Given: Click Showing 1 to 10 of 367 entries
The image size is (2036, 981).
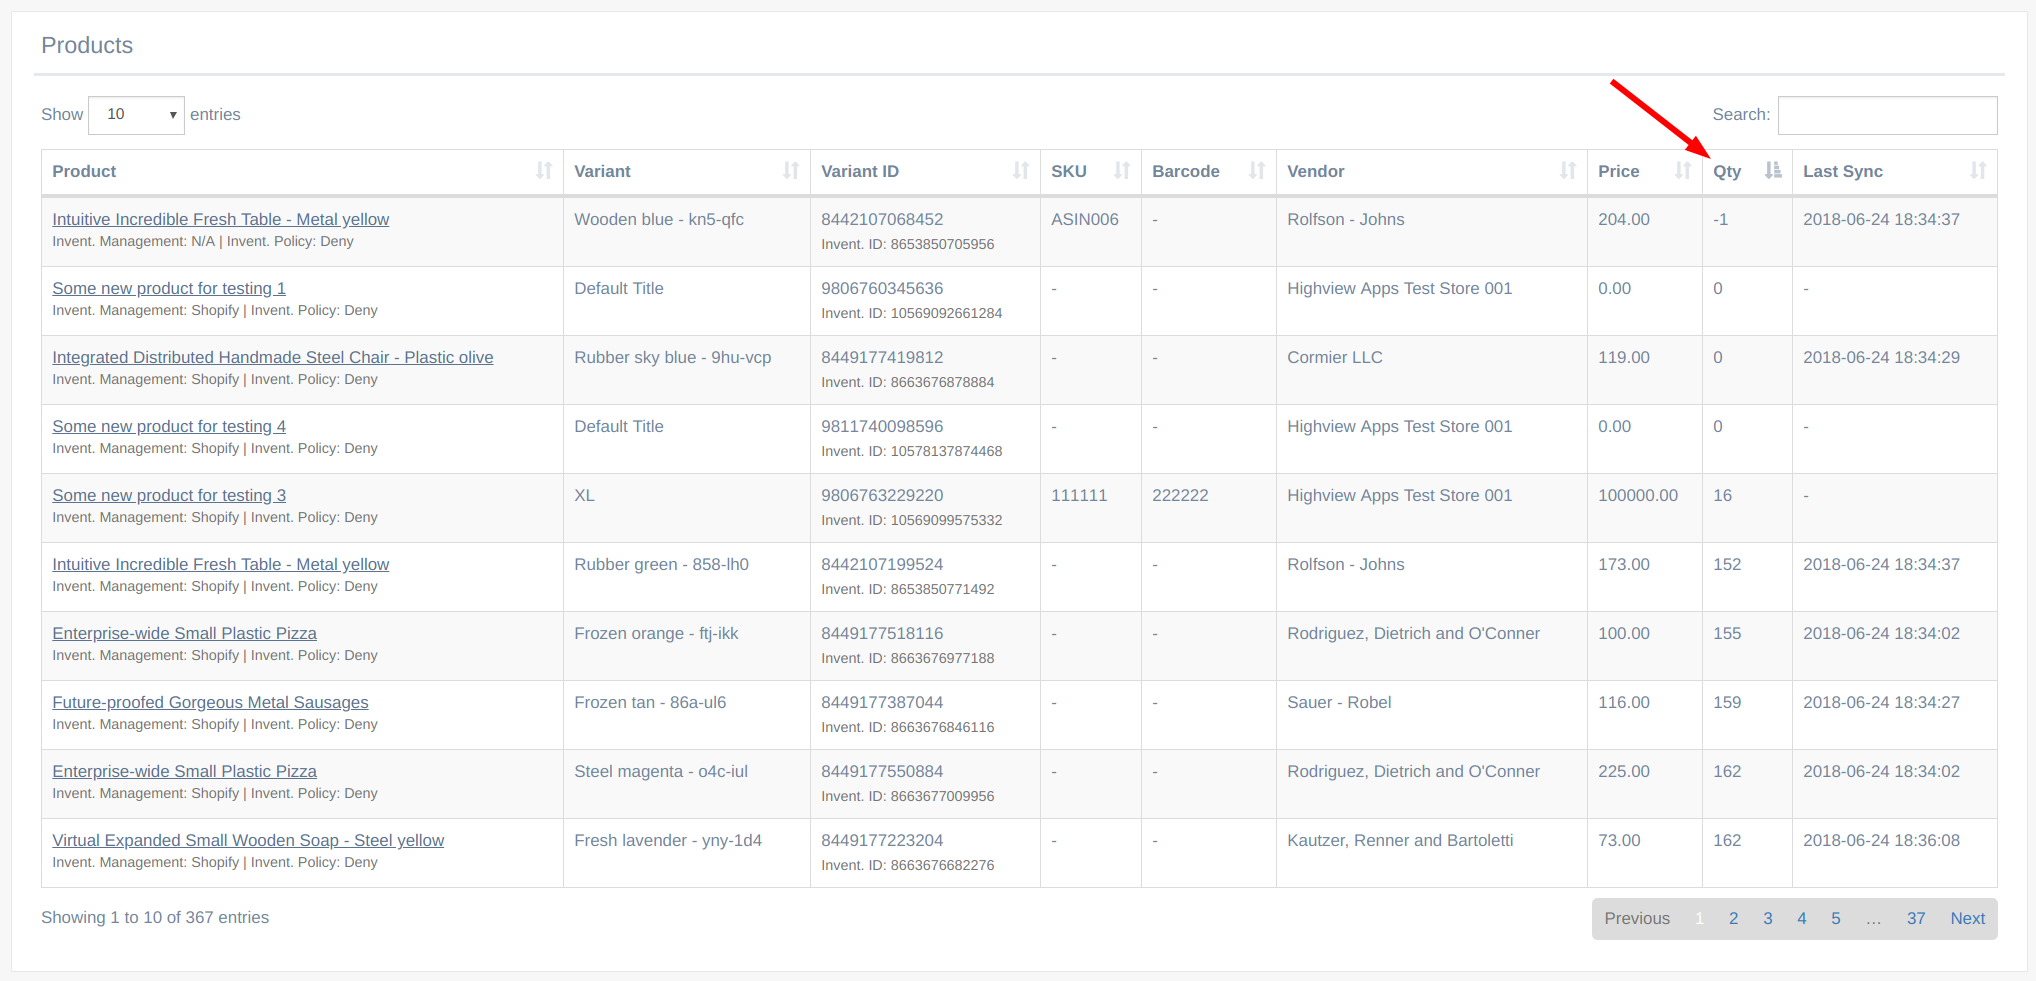Looking at the screenshot, I should (x=155, y=917).
